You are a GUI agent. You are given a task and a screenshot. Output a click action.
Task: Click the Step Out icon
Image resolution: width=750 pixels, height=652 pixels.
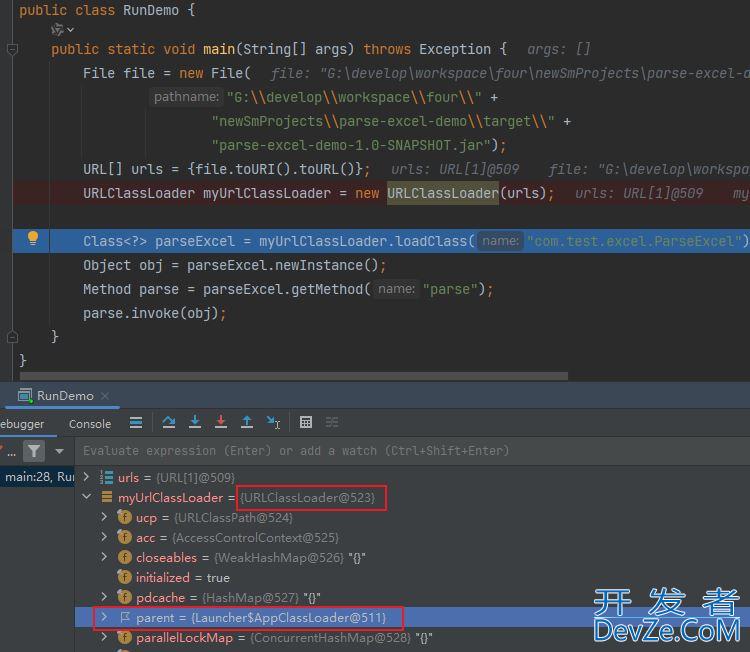click(247, 422)
